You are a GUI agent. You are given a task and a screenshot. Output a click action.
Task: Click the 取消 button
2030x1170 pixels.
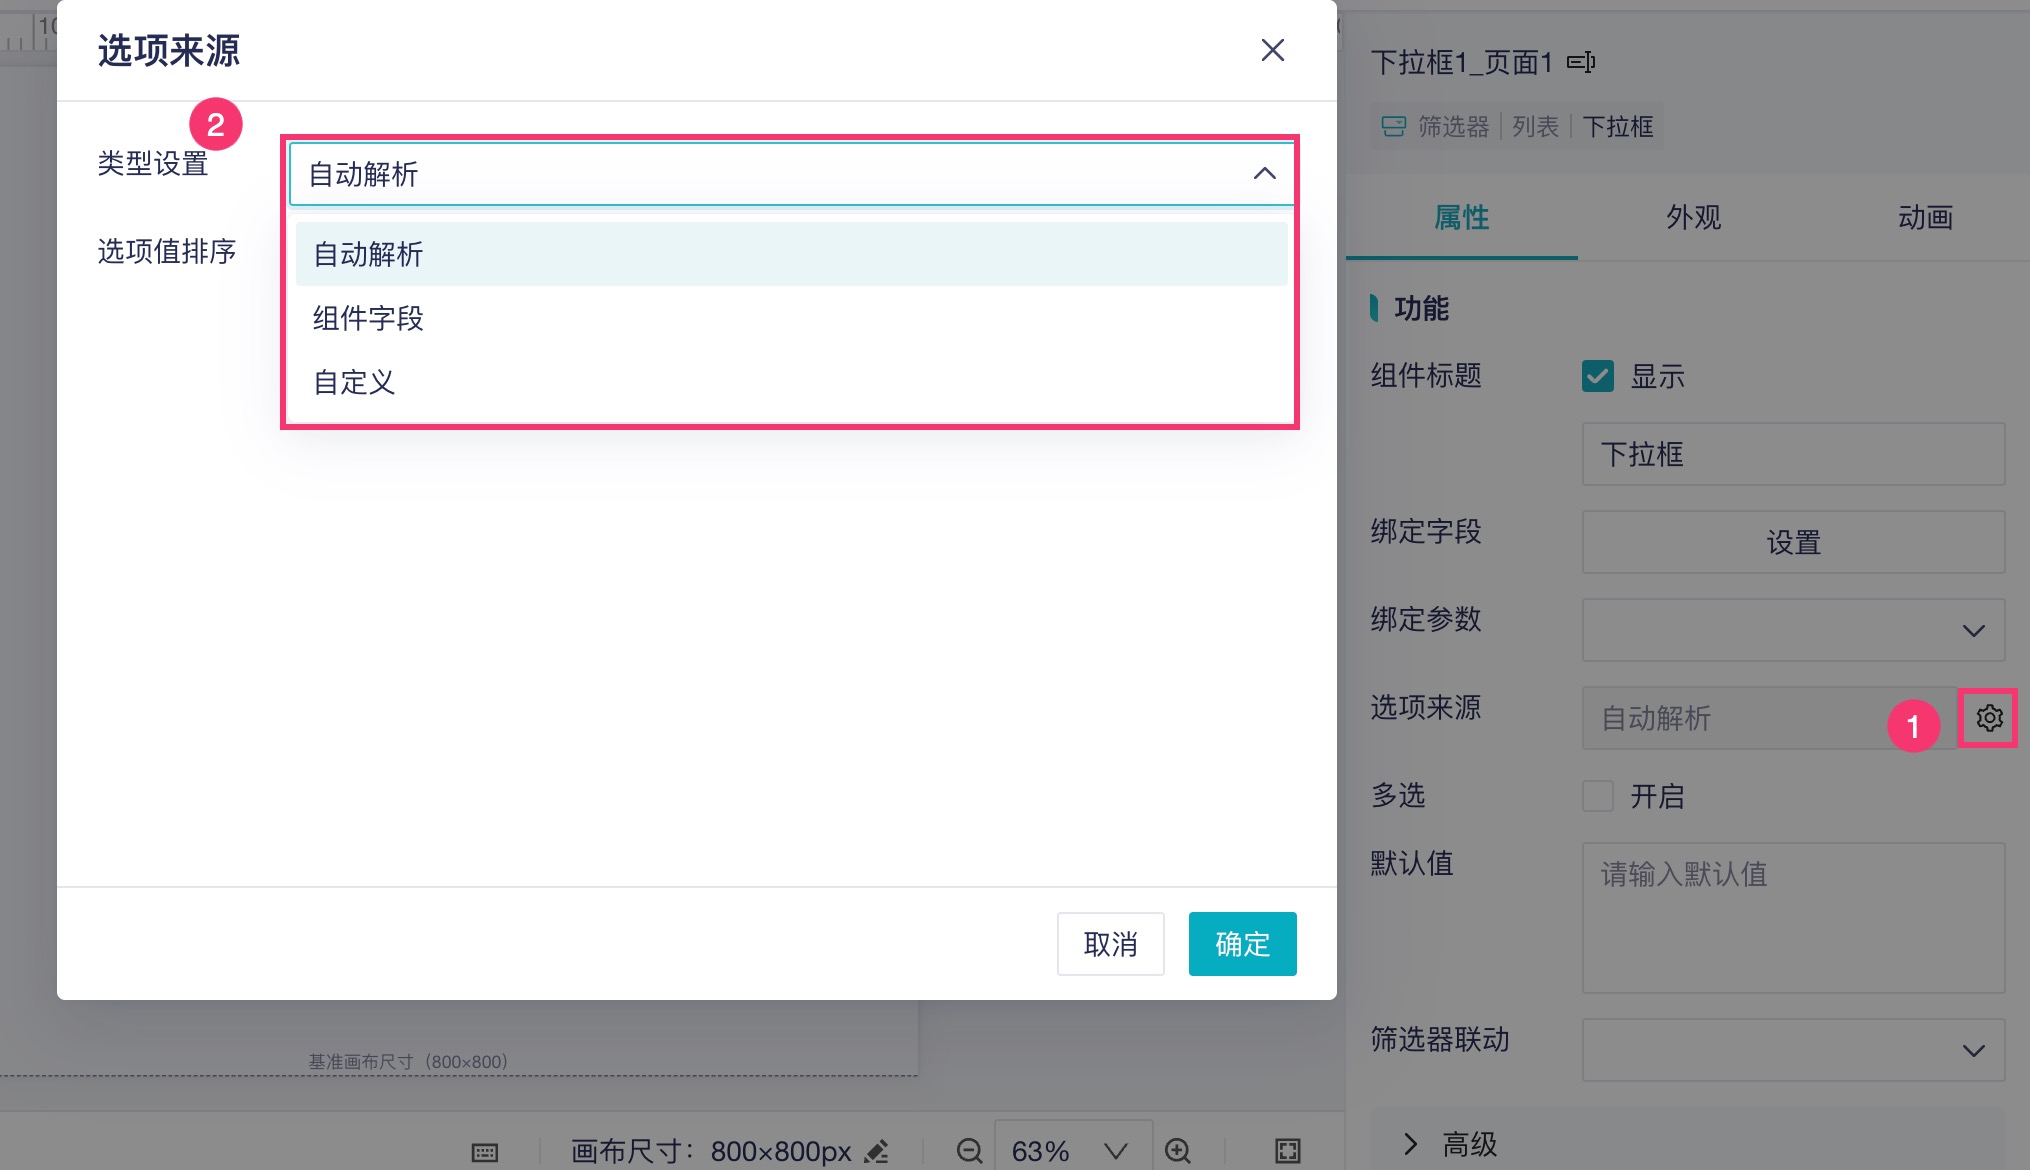coord(1110,943)
